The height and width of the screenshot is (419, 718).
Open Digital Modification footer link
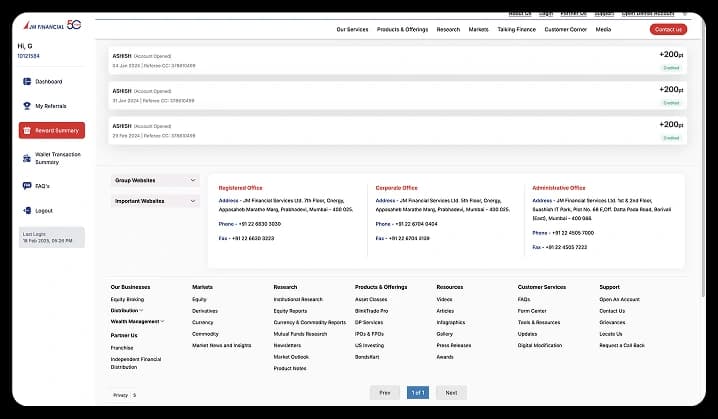click(x=540, y=345)
